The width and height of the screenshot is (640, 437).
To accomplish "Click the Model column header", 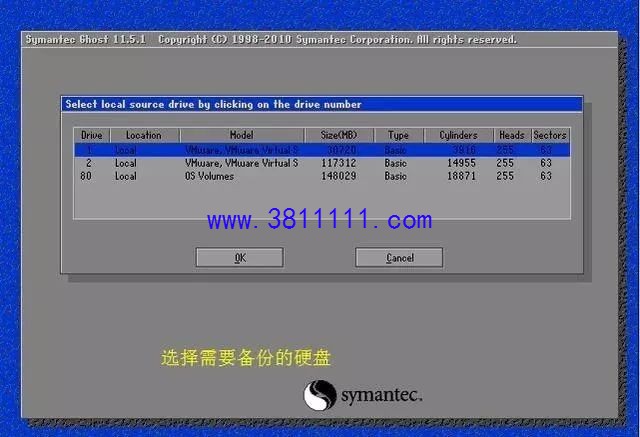I will pos(242,135).
